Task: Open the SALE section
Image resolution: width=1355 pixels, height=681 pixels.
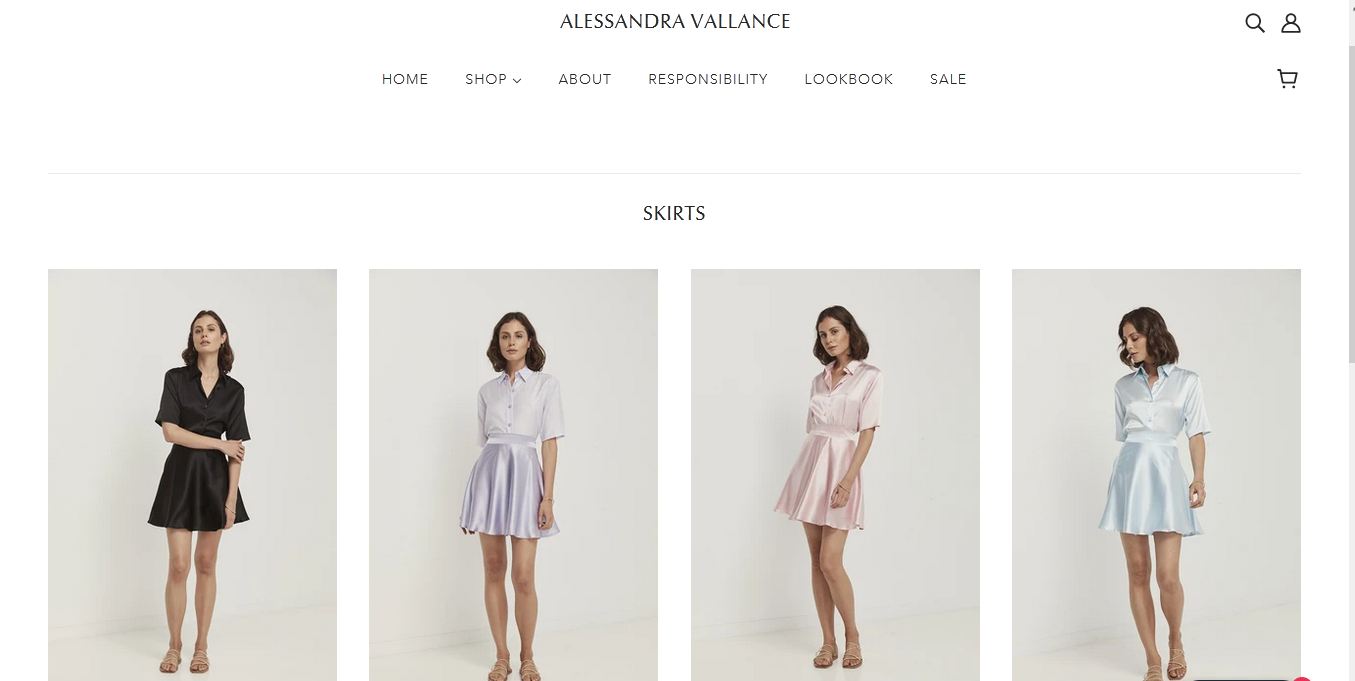Action: coord(948,79)
